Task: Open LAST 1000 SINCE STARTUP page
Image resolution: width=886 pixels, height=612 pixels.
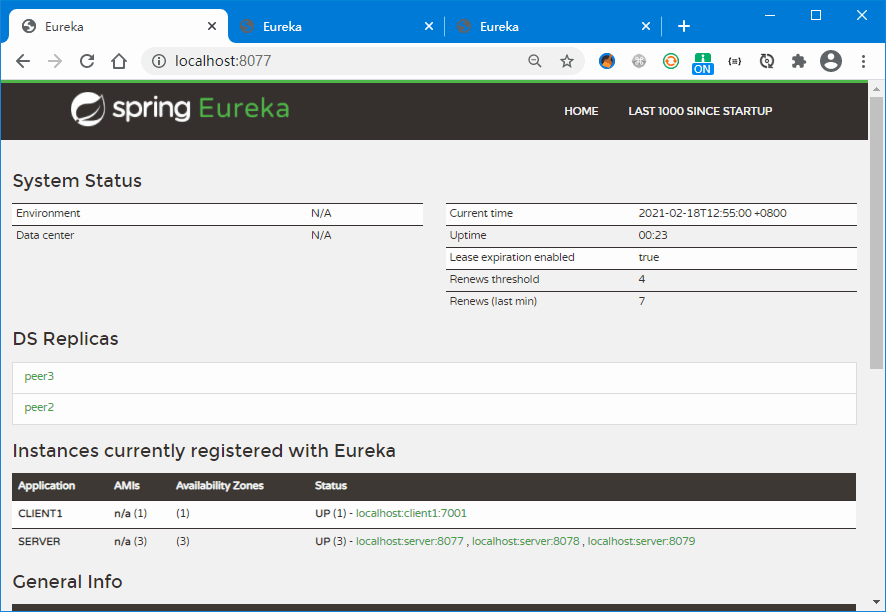Action: click(700, 111)
